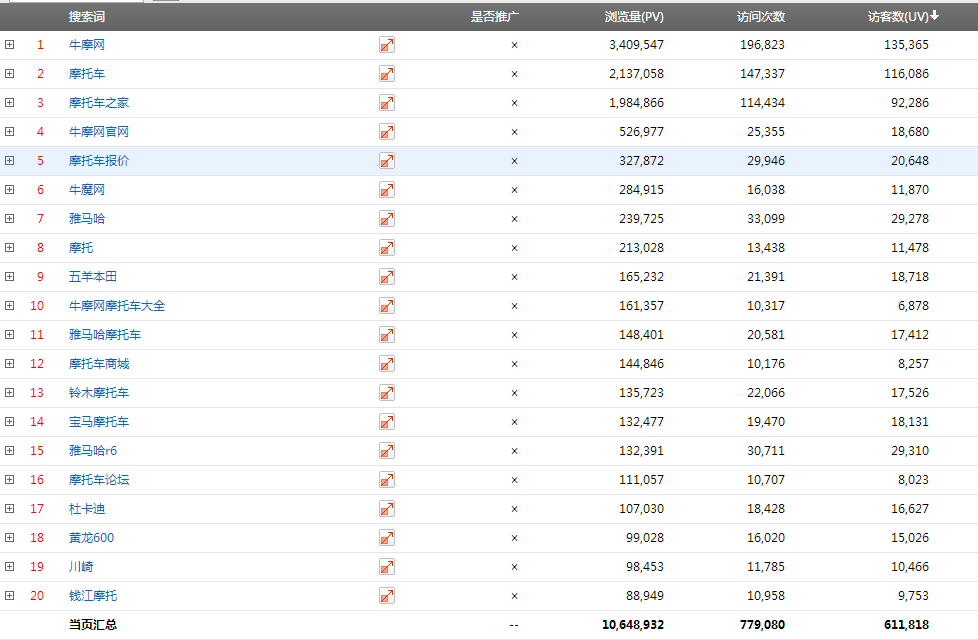Open trend chart icon for 摩托车商城
Screen dimensions: 978x640
point(387,364)
